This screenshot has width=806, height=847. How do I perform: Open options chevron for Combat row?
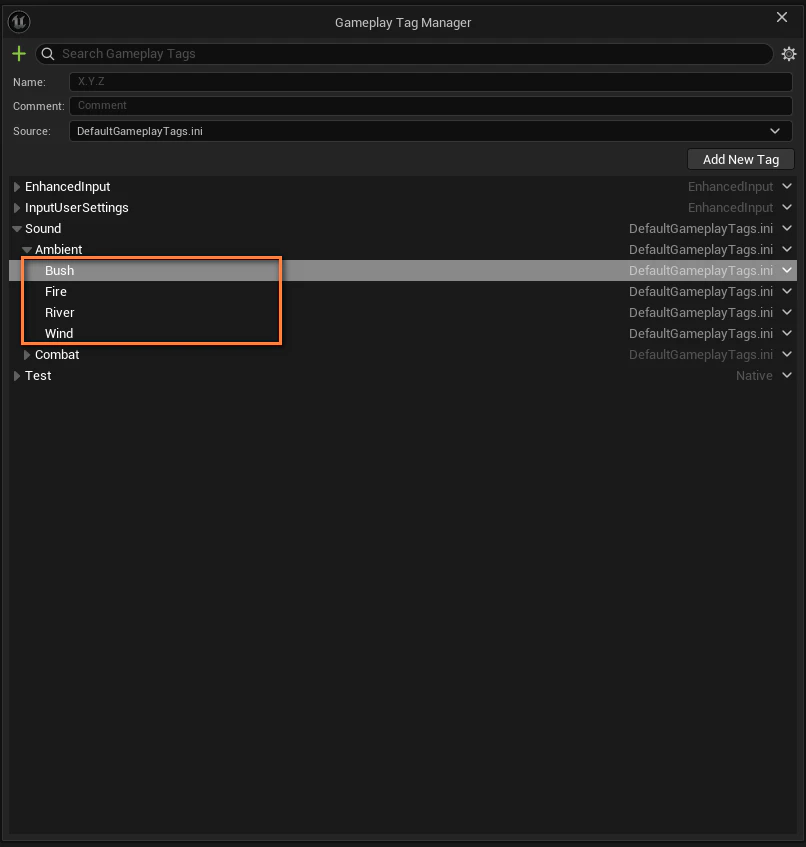coord(787,354)
